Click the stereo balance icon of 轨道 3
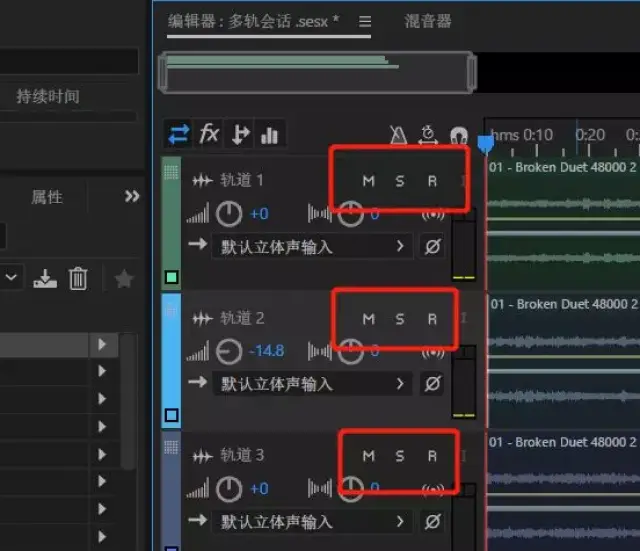 (x=320, y=489)
